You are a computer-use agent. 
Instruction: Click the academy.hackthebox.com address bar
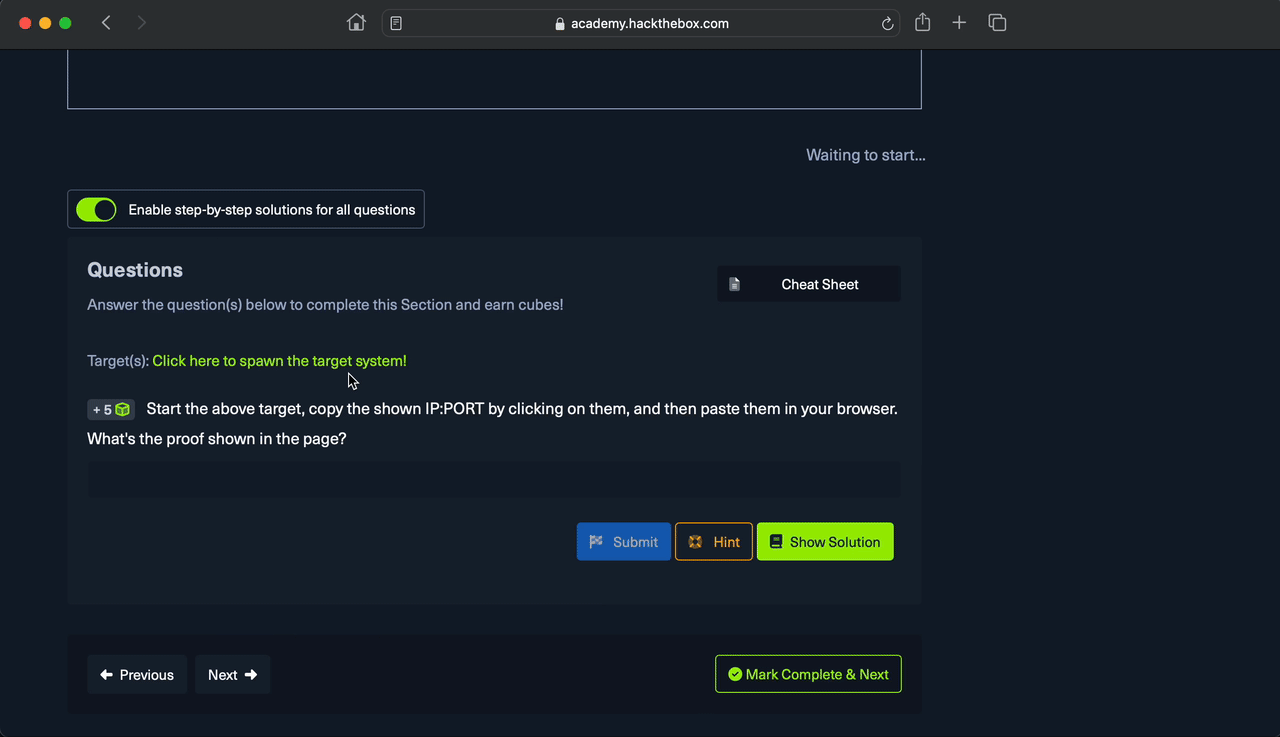(640, 23)
